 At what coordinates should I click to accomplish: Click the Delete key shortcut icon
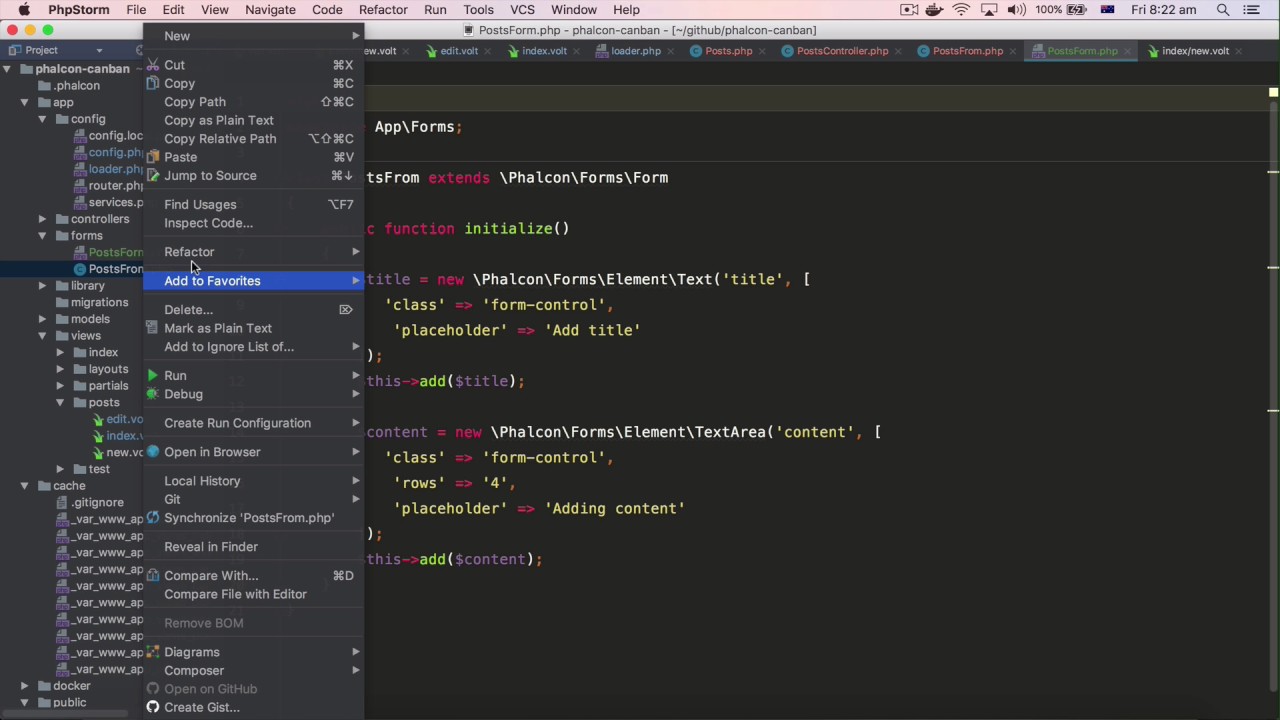point(346,310)
